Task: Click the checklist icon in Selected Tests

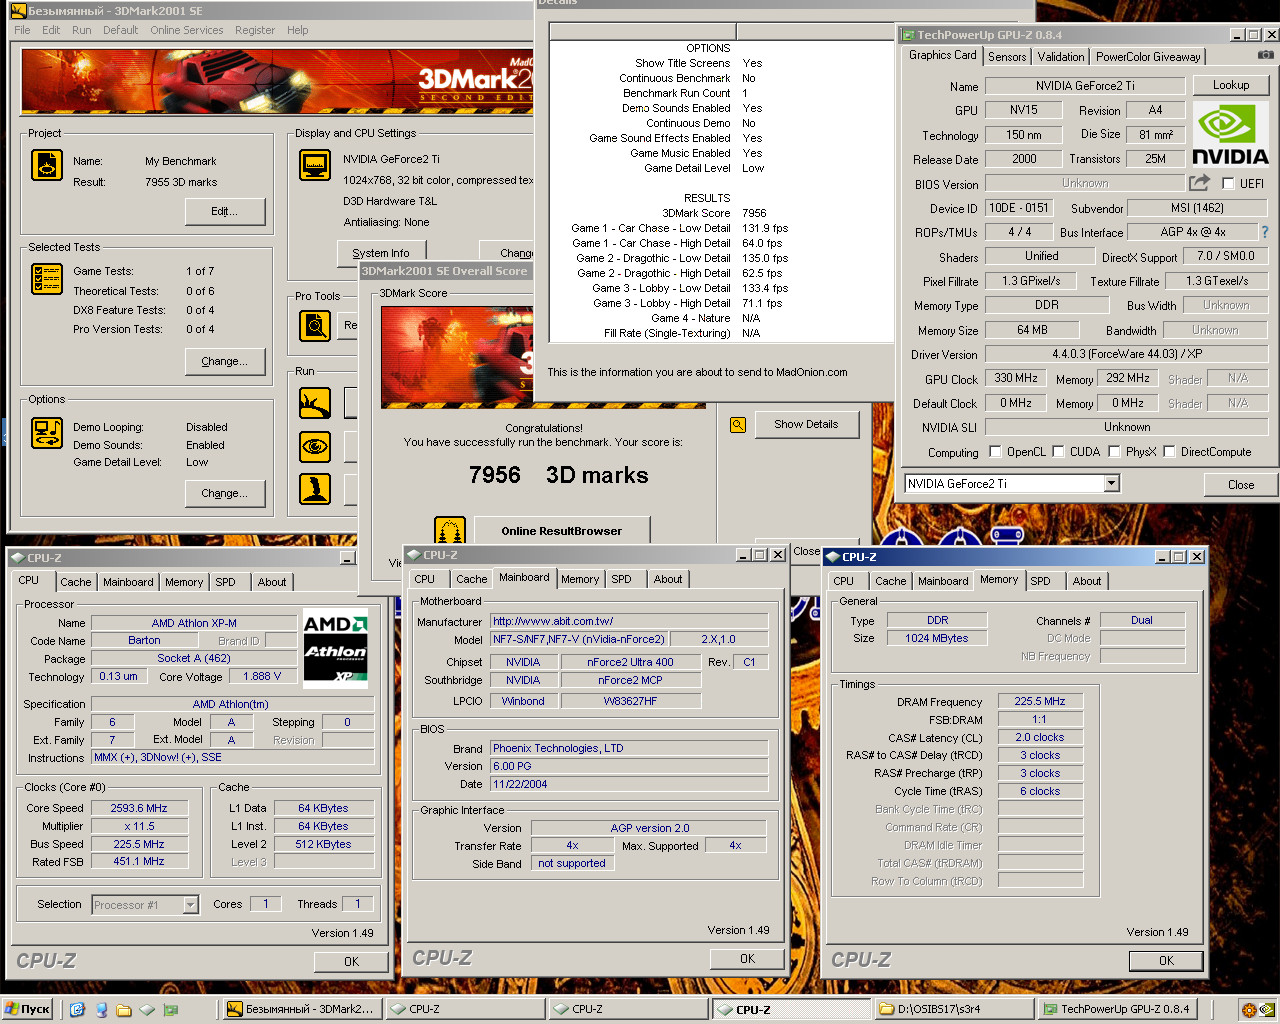Action: click(x=47, y=279)
